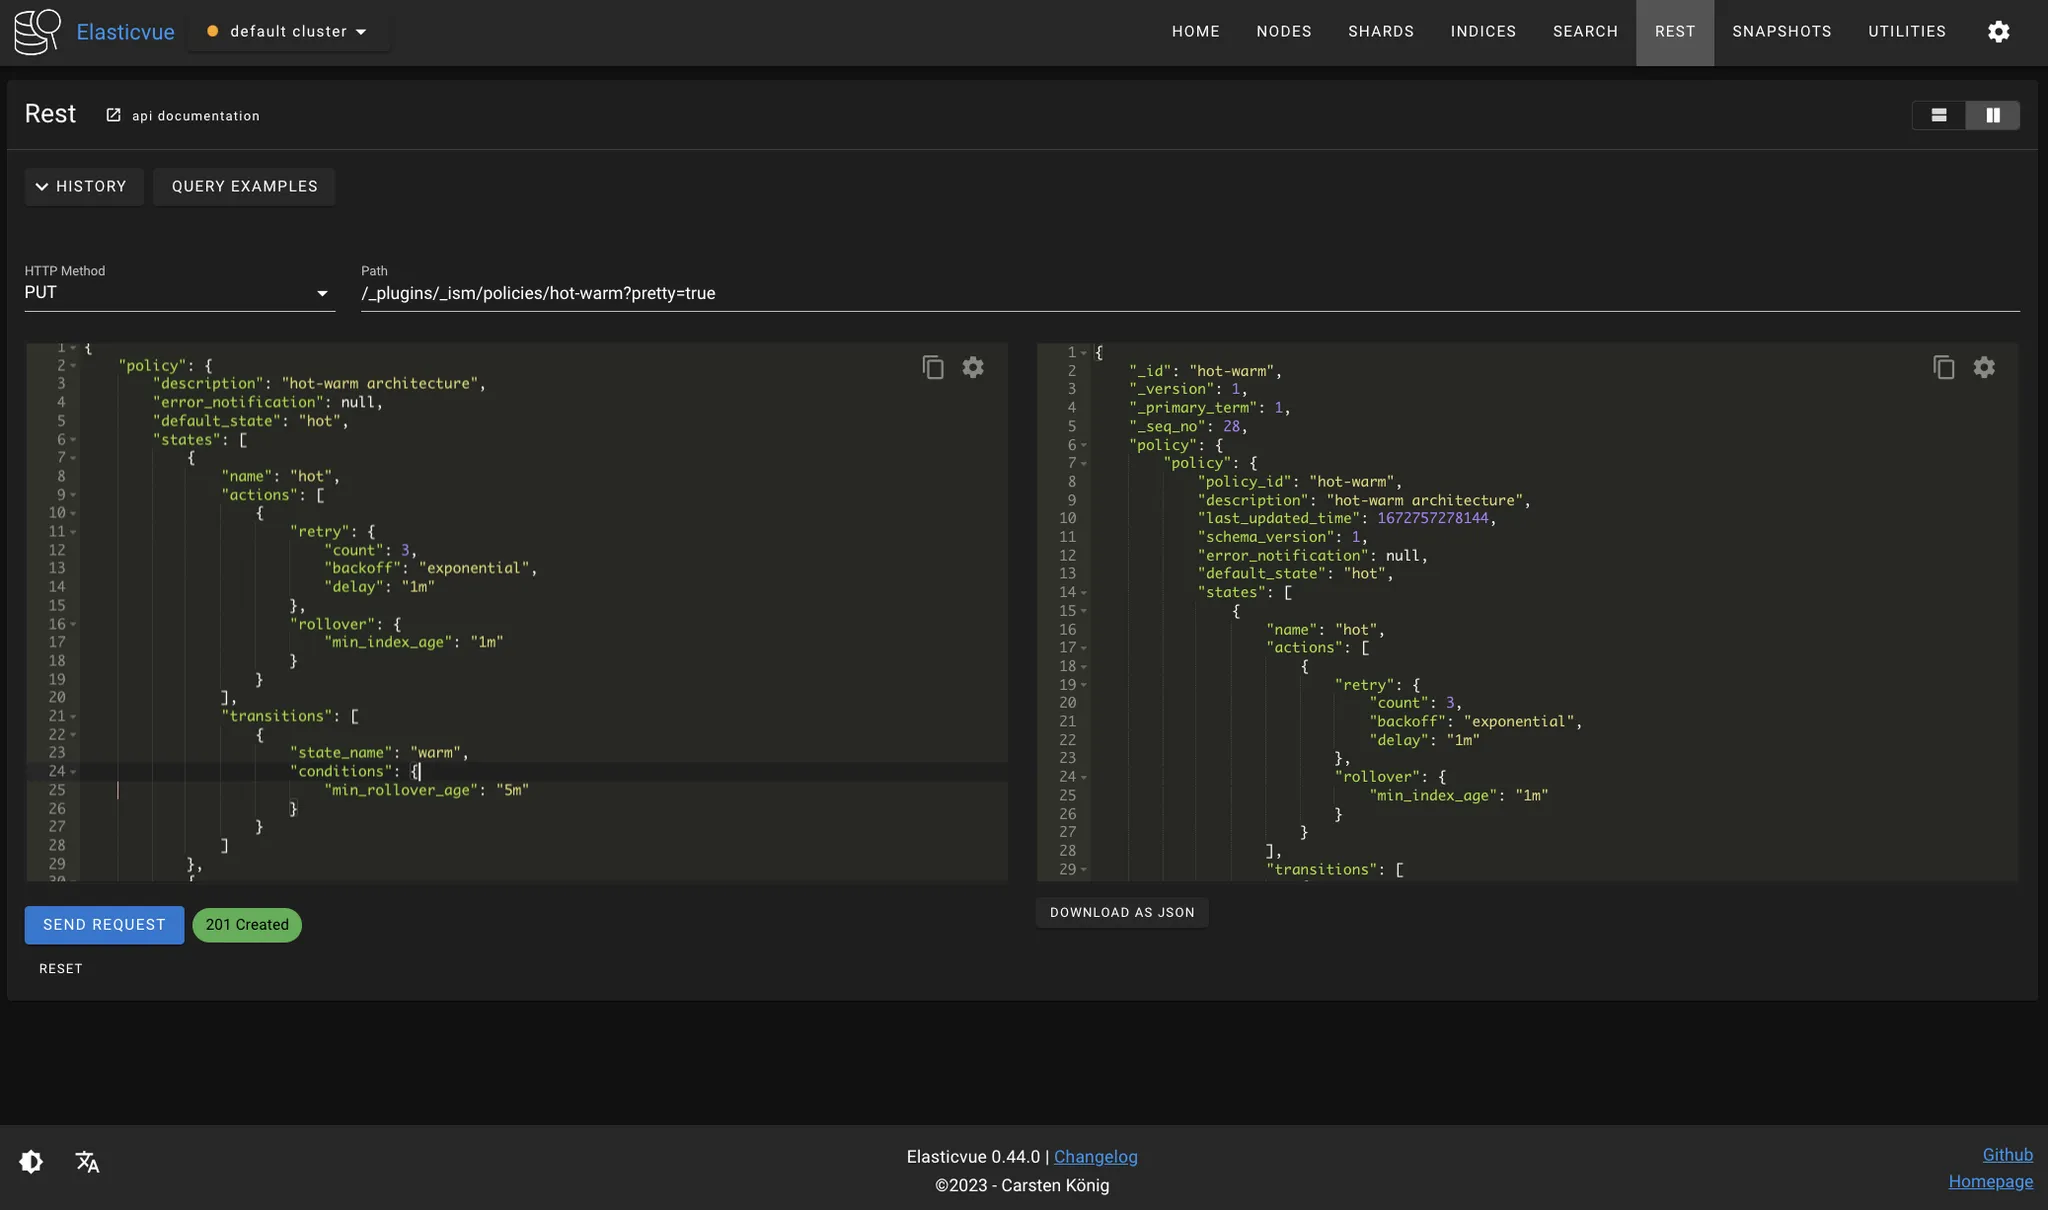Viewport: 2048px width, 1210px height.
Task: Open the default cluster dropdown
Action: tap(288, 32)
